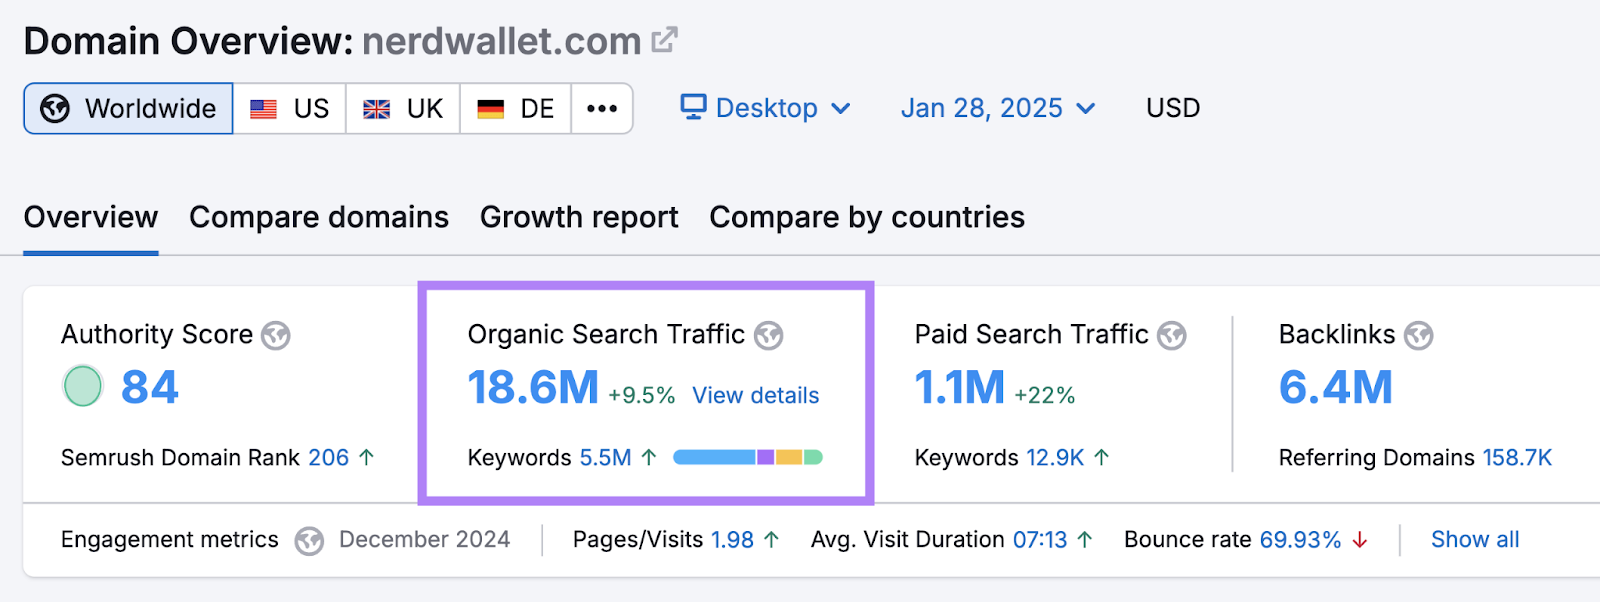The width and height of the screenshot is (1600, 602).
Task: Open Referring Domains value 158.7K
Action: click(1517, 457)
